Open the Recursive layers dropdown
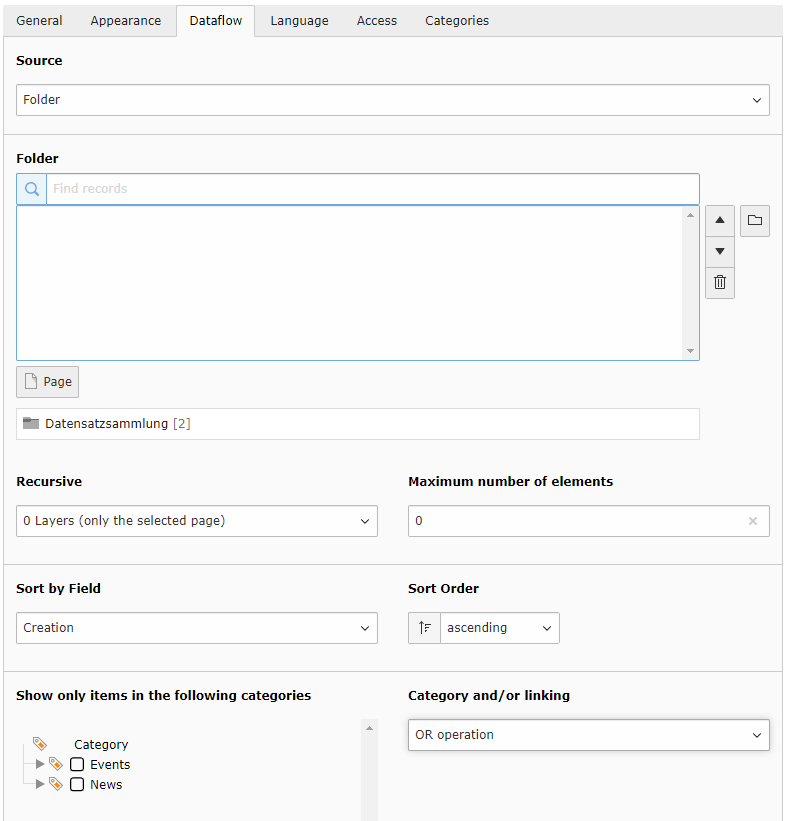Viewport: 787px width, 821px height. click(x=197, y=521)
